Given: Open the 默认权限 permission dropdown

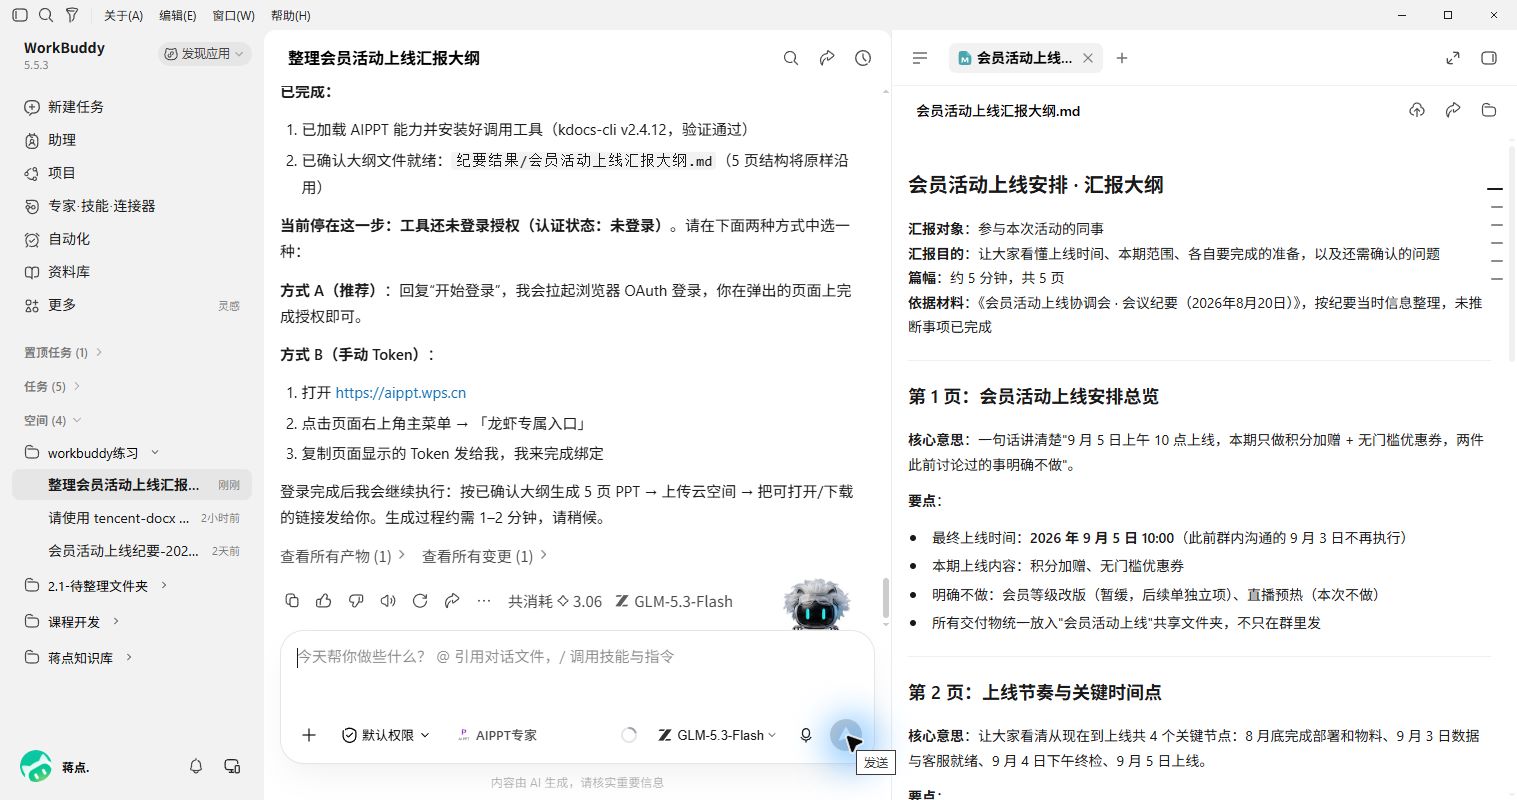Looking at the screenshot, I should pyautogui.click(x=386, y=735).
